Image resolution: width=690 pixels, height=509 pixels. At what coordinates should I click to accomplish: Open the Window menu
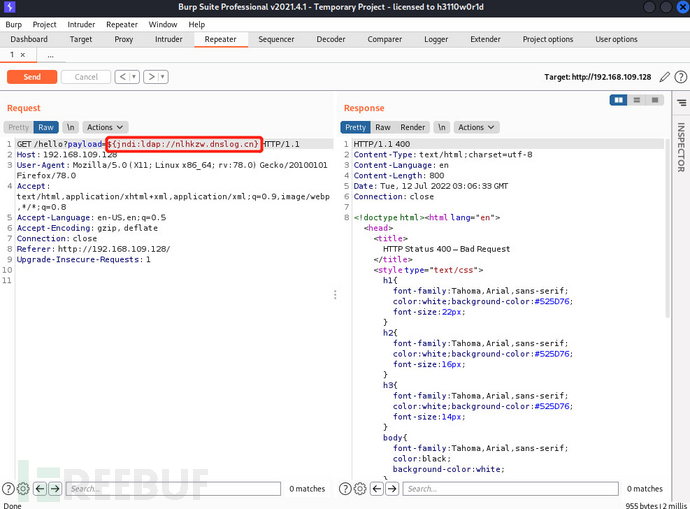pos(163,25)
